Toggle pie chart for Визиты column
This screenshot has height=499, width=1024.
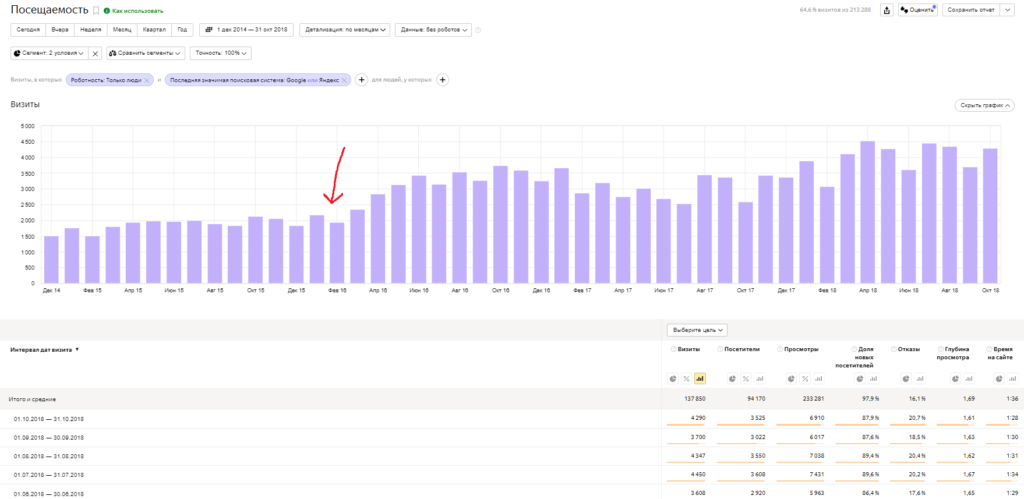[x=673, y=379]
